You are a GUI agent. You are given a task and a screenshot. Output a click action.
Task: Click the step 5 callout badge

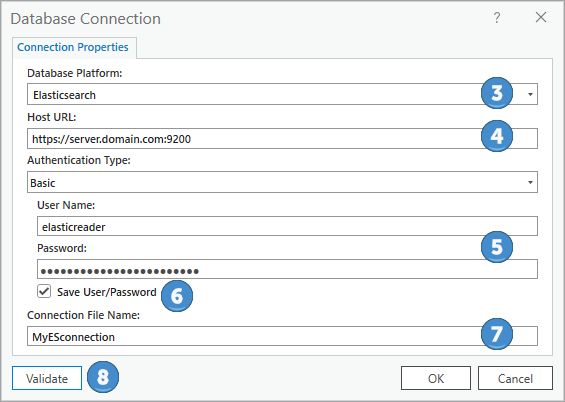[x=497, y=247]
